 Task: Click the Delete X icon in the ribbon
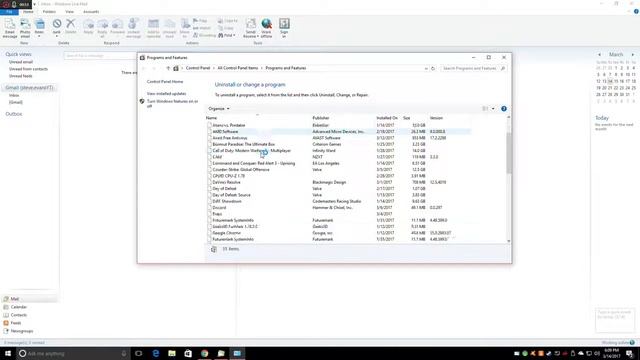[x=71, y=24]
